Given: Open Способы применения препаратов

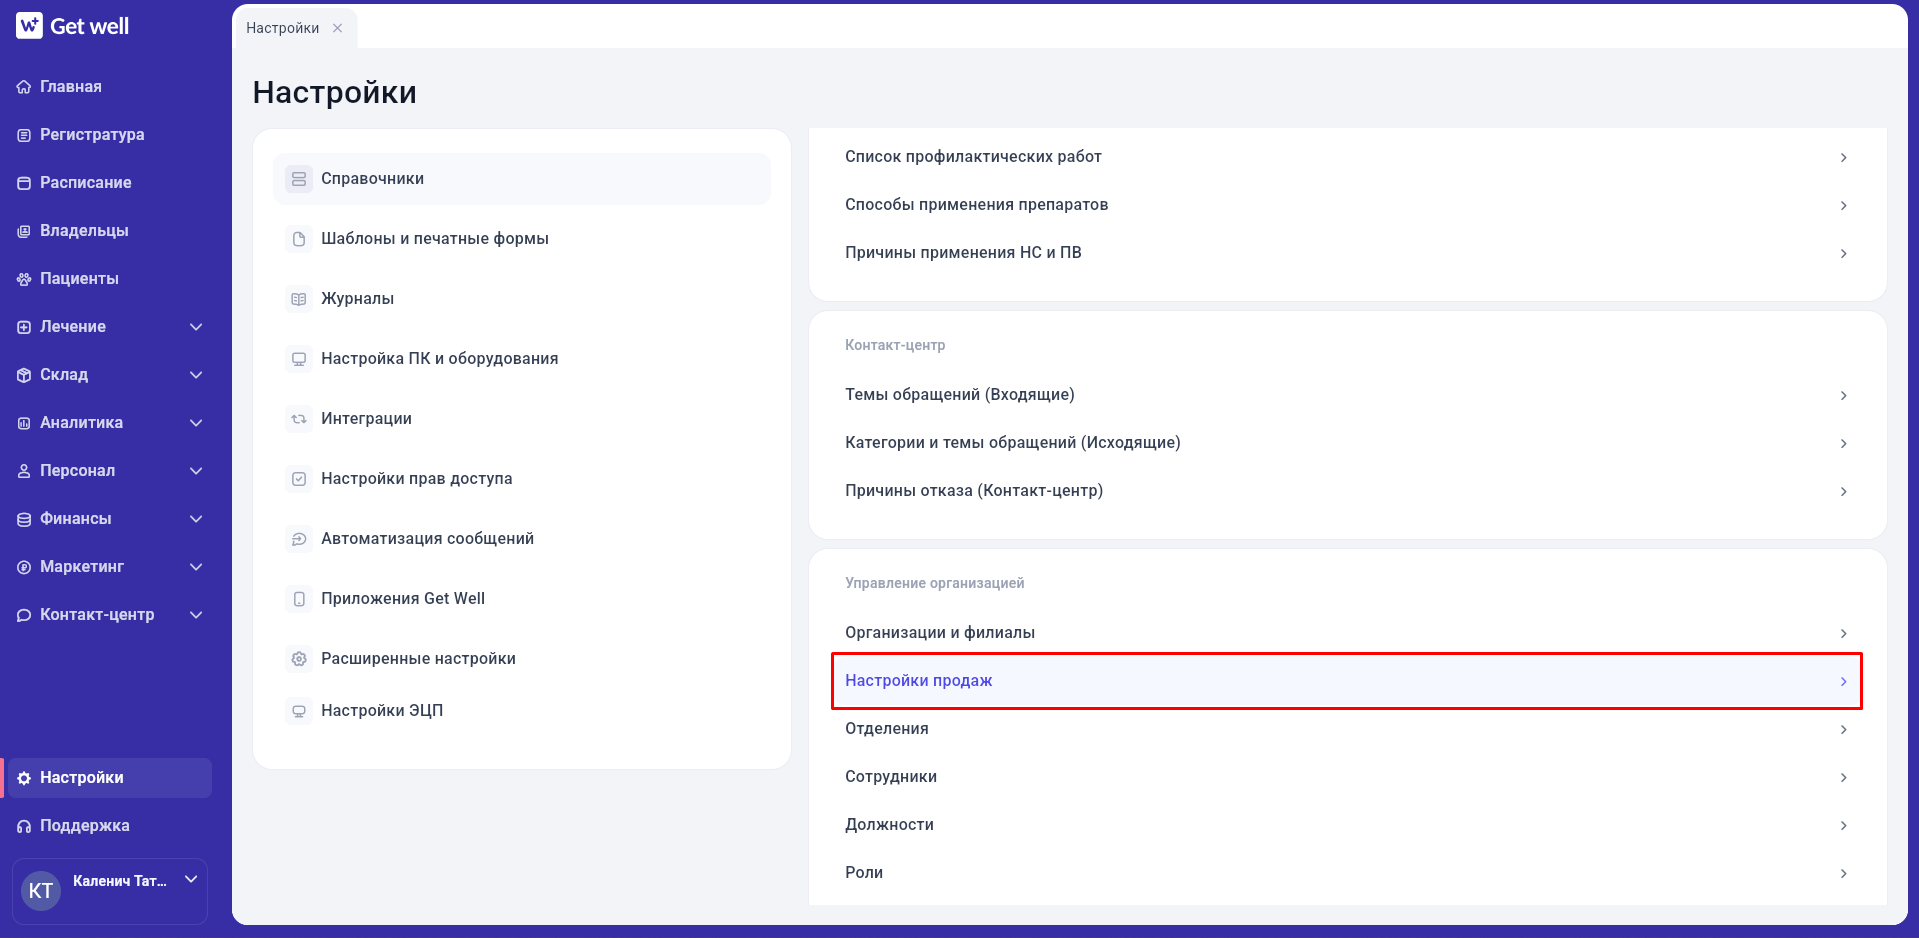Looking at the screenshot, I should click(x=1347, y=205).
